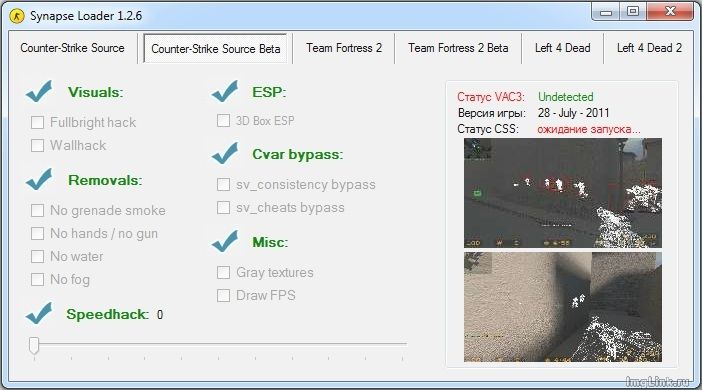Toggle the Wallhack checkbox
This screenshot has height=390, width=702.
pos(37,145)
